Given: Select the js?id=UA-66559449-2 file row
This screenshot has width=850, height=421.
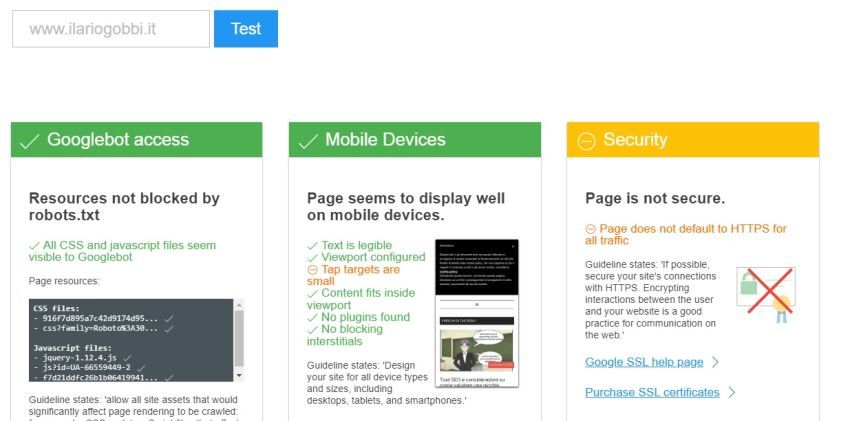Looking at the screenshot, I should [x=89, y=367].
